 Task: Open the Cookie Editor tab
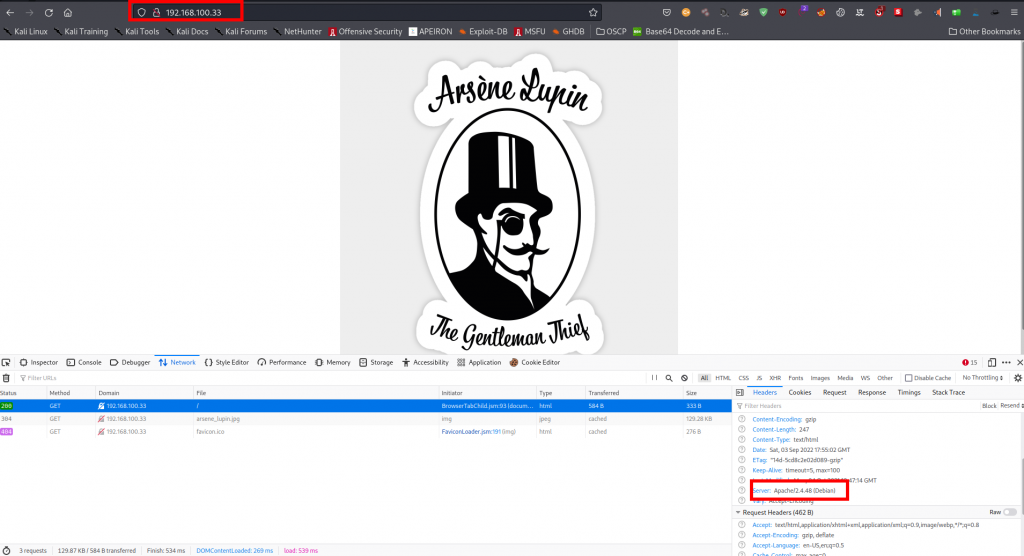535,362
